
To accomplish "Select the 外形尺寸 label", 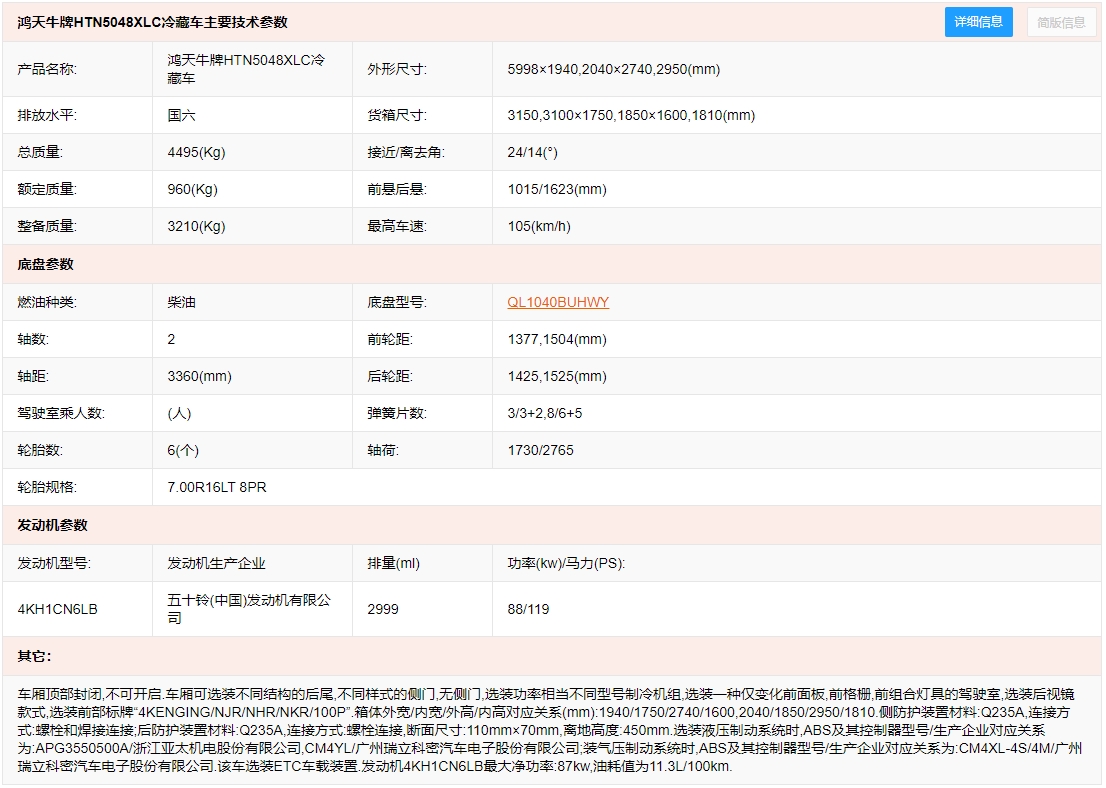I will point(396,69).
